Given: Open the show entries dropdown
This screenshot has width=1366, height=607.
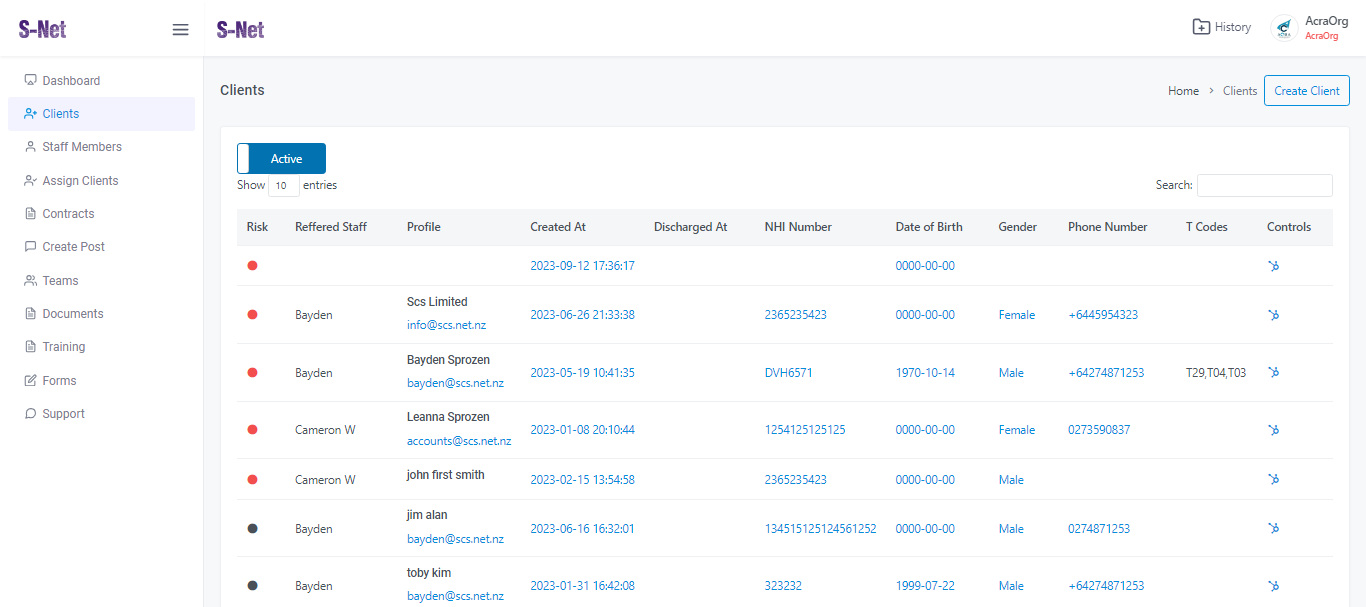Looking at the screenshot, I should pos(283,186).
